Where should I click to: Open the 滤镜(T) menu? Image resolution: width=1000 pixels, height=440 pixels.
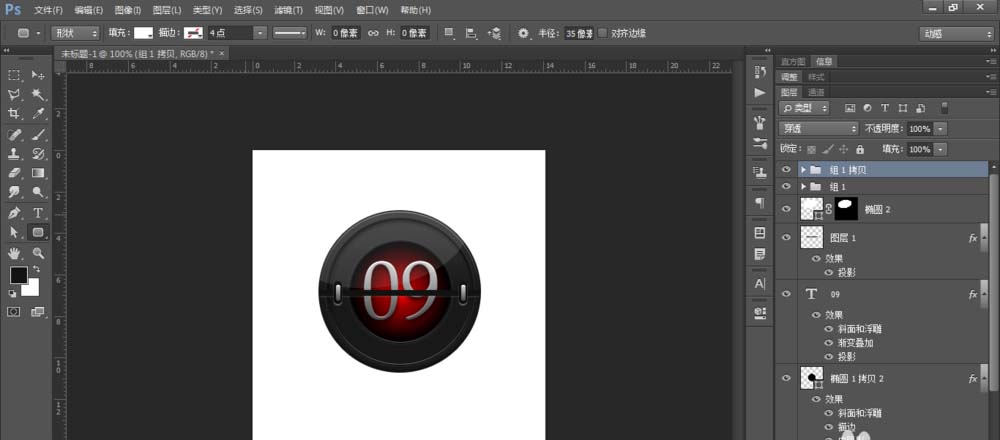[x=289, y=9]
